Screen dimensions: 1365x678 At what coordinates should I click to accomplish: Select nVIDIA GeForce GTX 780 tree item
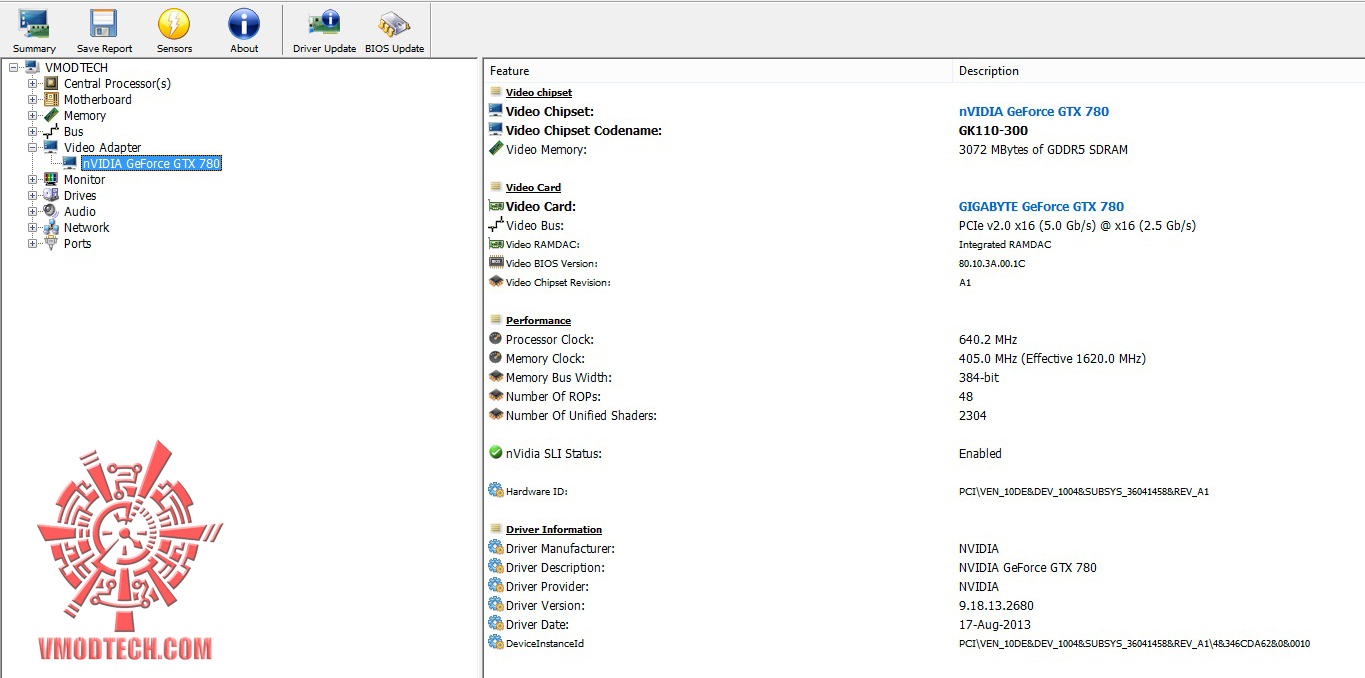151,163
